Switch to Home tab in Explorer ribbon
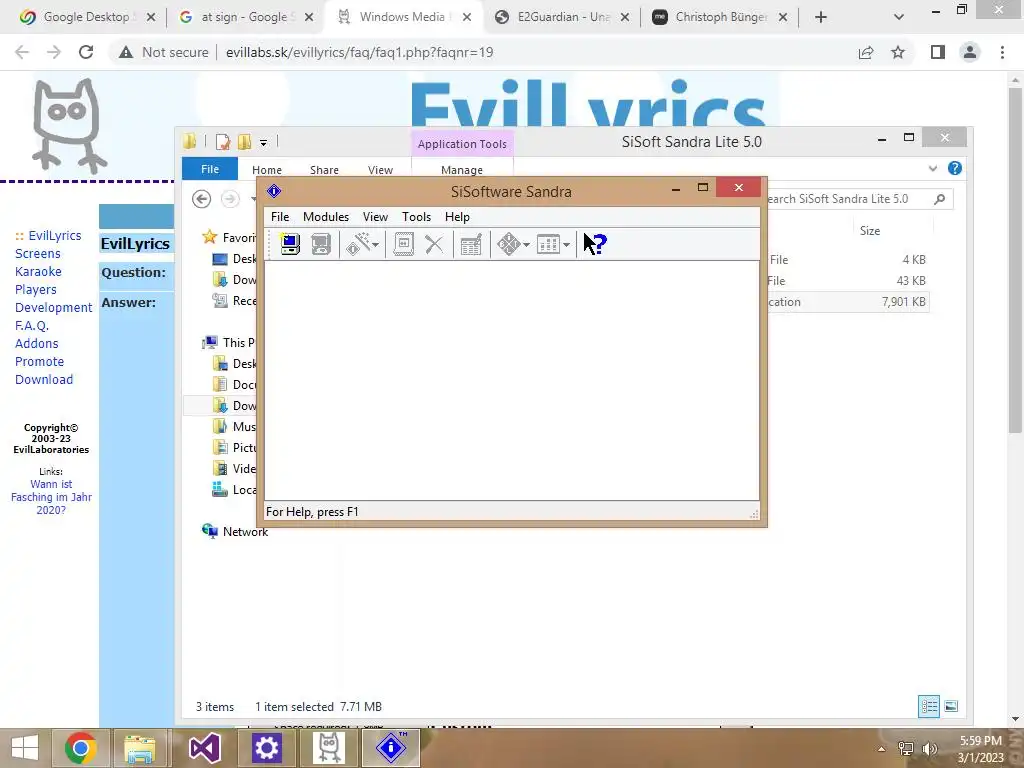This screenshot has width=1024, height=768. [267, 170]
